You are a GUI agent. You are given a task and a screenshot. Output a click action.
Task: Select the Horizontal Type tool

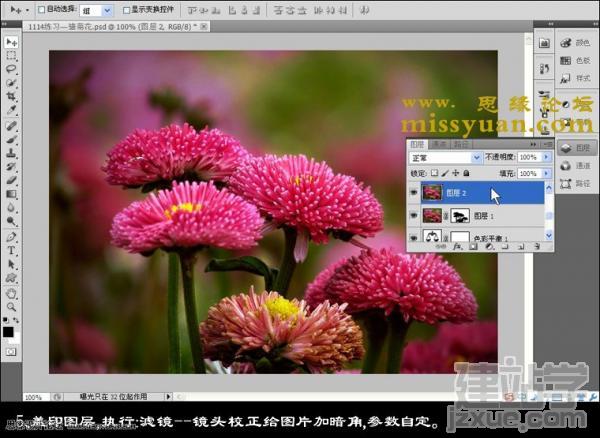tap(11, 251)
